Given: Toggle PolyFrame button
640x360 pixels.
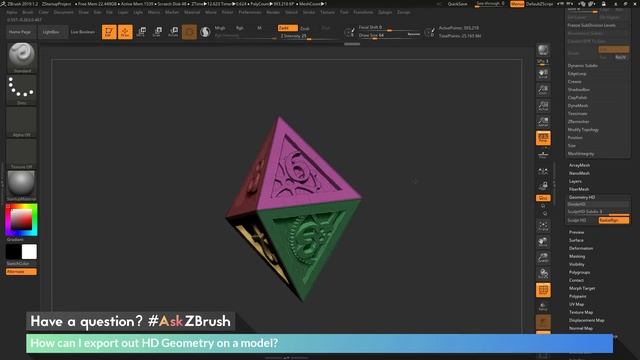Looking at the screenshot, I should click(x=543, y=290).
